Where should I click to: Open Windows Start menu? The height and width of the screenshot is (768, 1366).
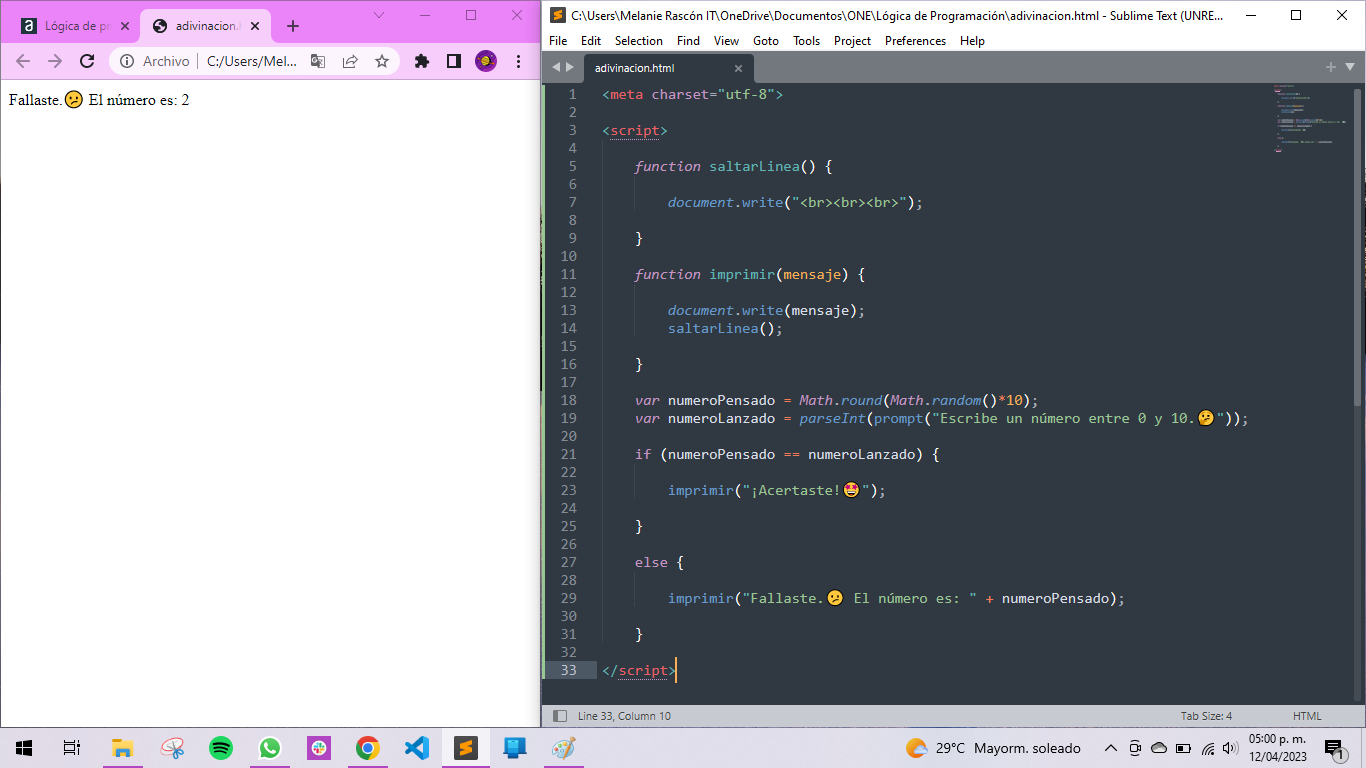(24, 748)
